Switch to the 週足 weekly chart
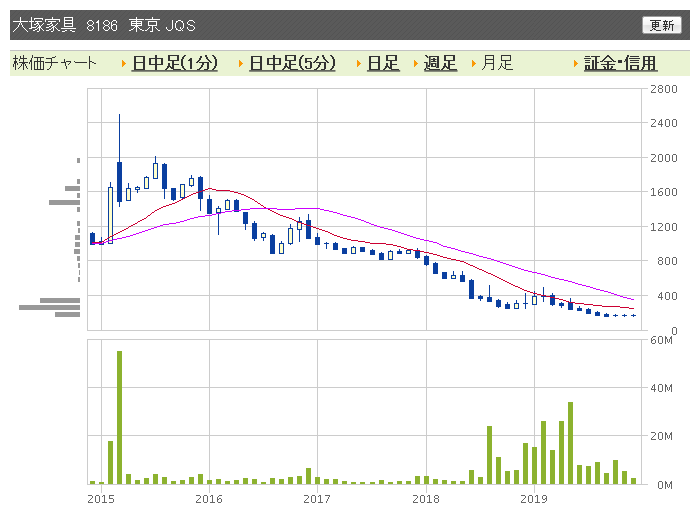The width and height of the screenshot is (699, 524). pyautogui.click(x=440, y=63)
